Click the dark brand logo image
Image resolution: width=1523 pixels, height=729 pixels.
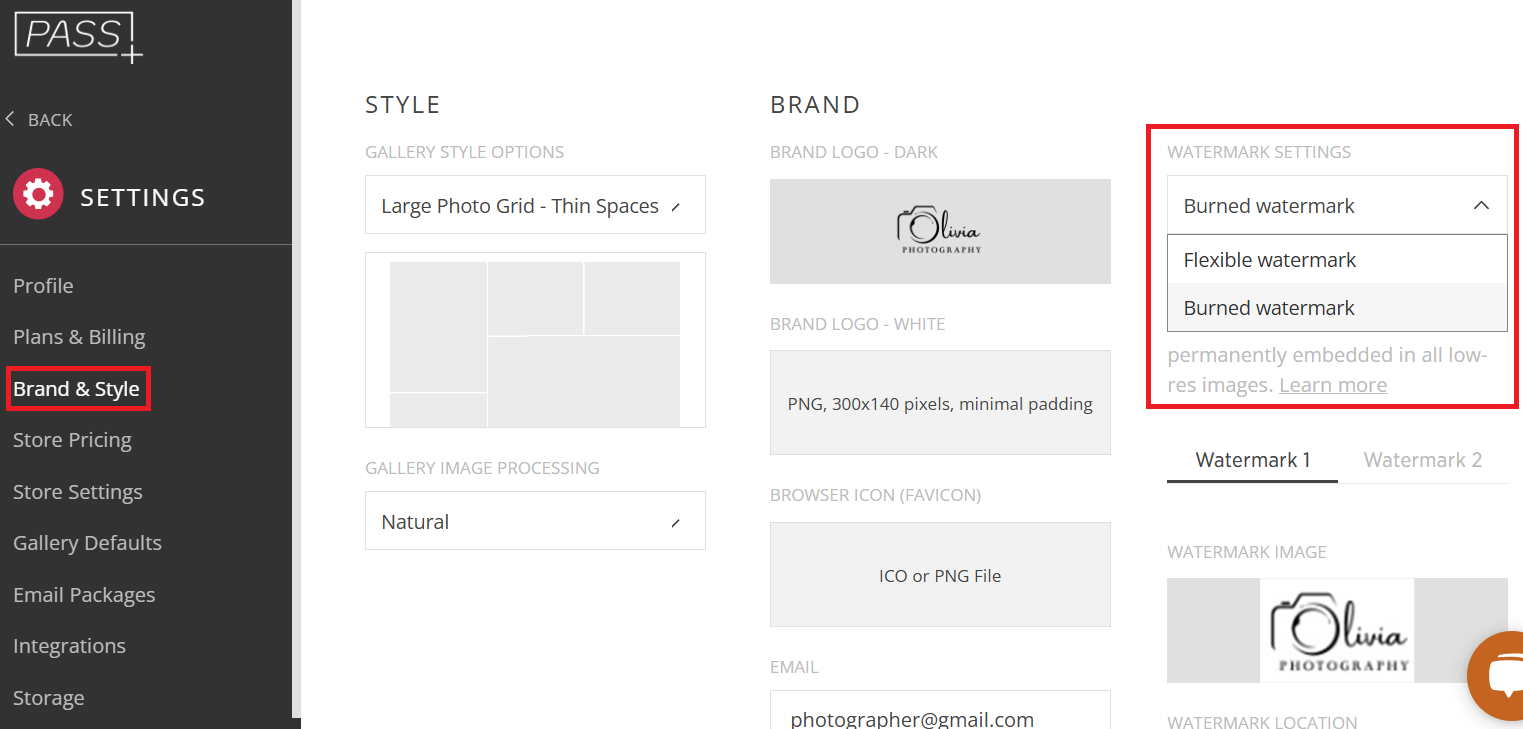(940, 231)
